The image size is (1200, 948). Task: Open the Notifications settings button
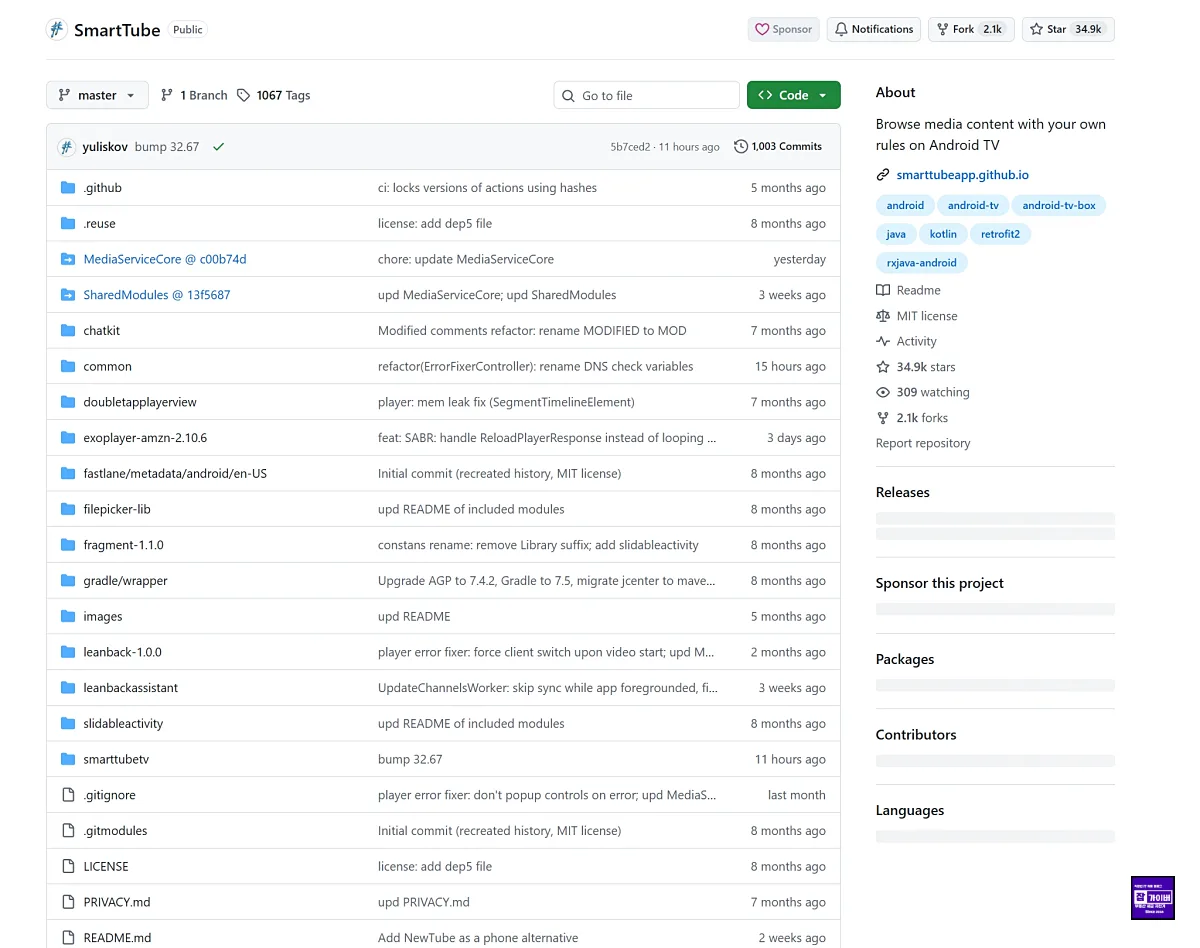[874, 30]
